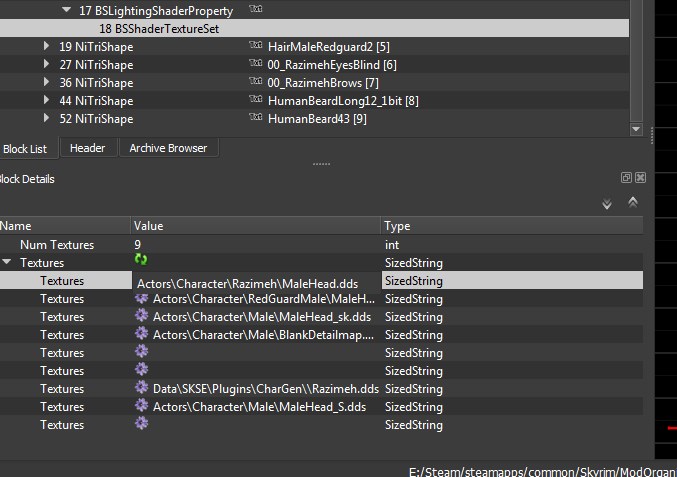Click the Txt icon beside HumanBeardLong12_1bit

coord(256,99)
